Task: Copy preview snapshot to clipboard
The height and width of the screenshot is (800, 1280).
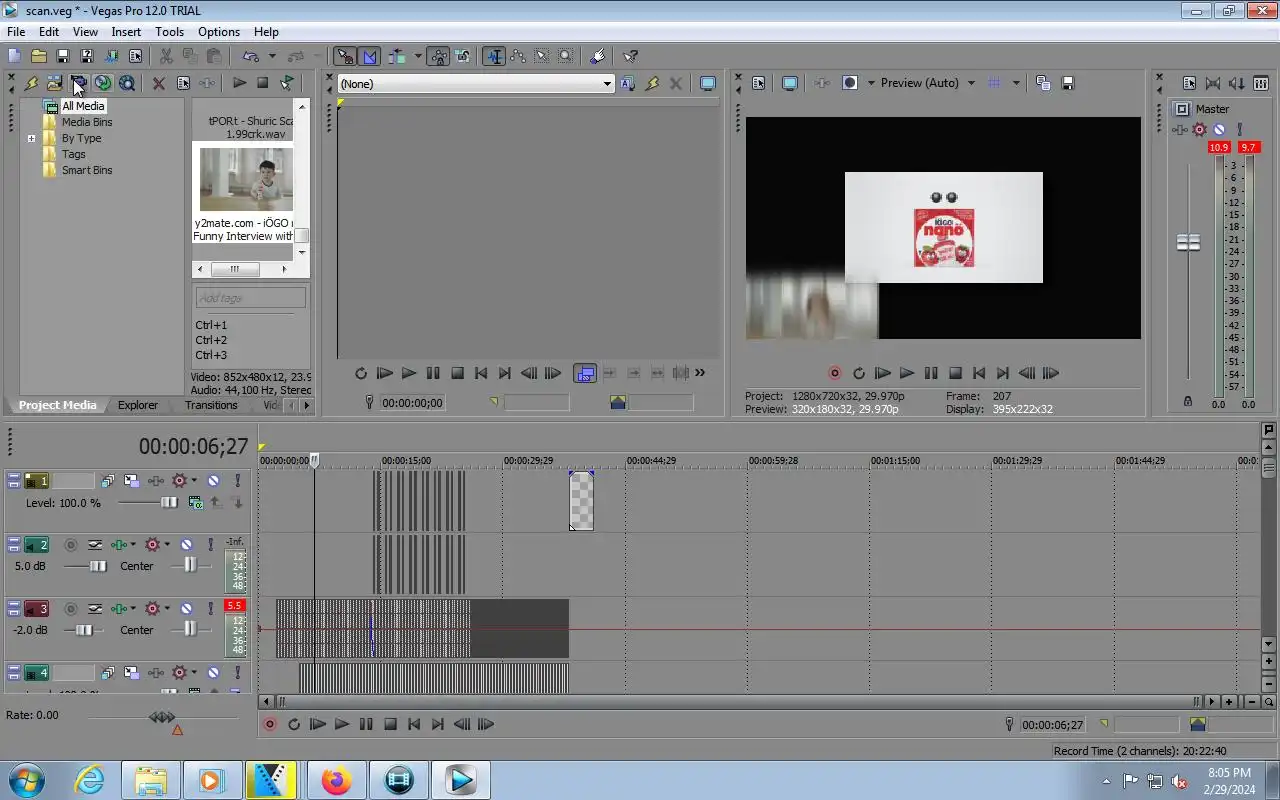Action: point(1043,83)
